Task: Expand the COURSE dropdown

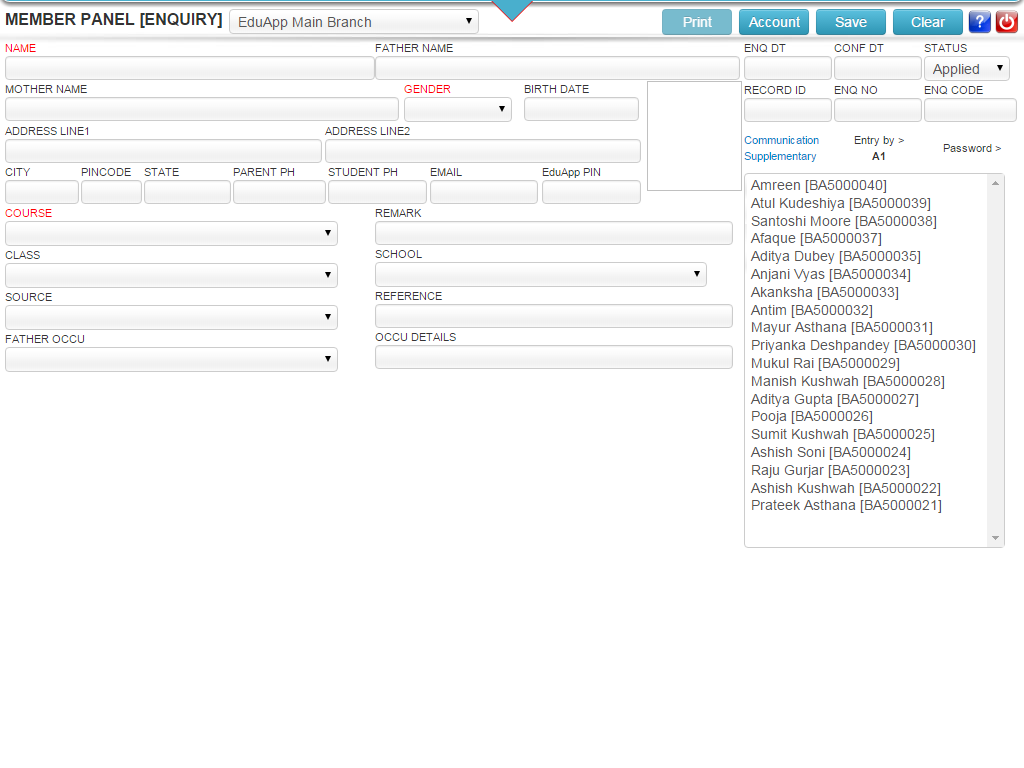Action: tap(171, 233)
